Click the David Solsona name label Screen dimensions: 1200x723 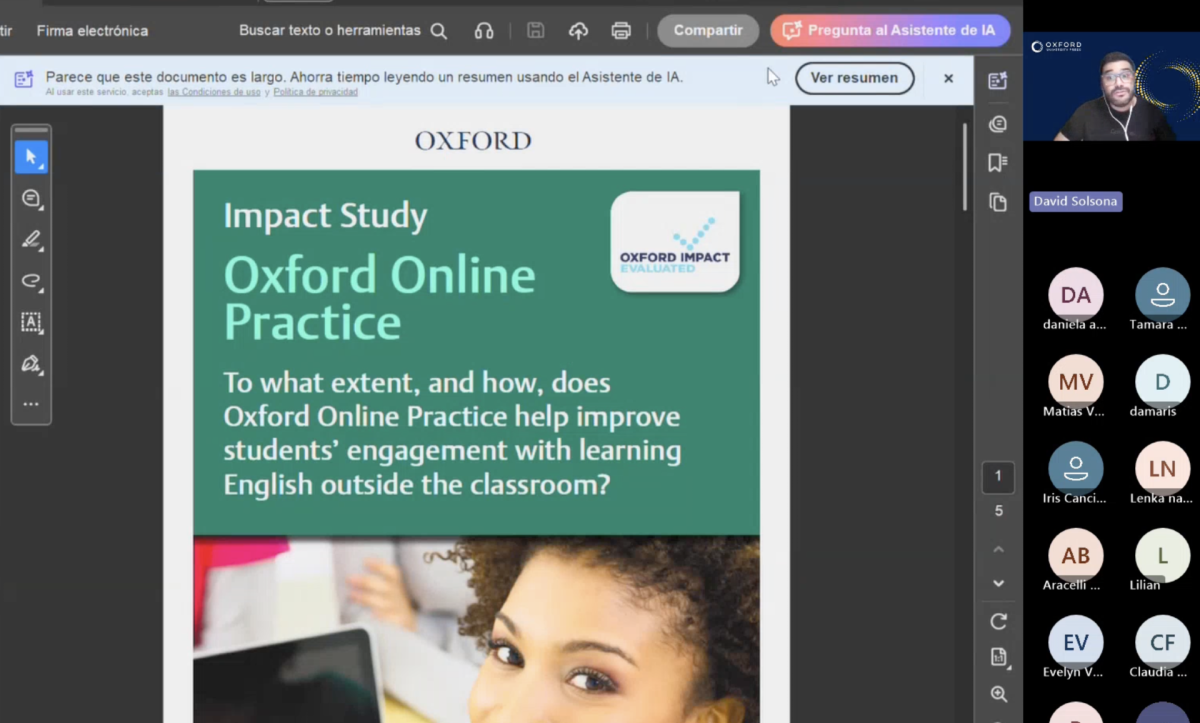(x=1075, y=201)
